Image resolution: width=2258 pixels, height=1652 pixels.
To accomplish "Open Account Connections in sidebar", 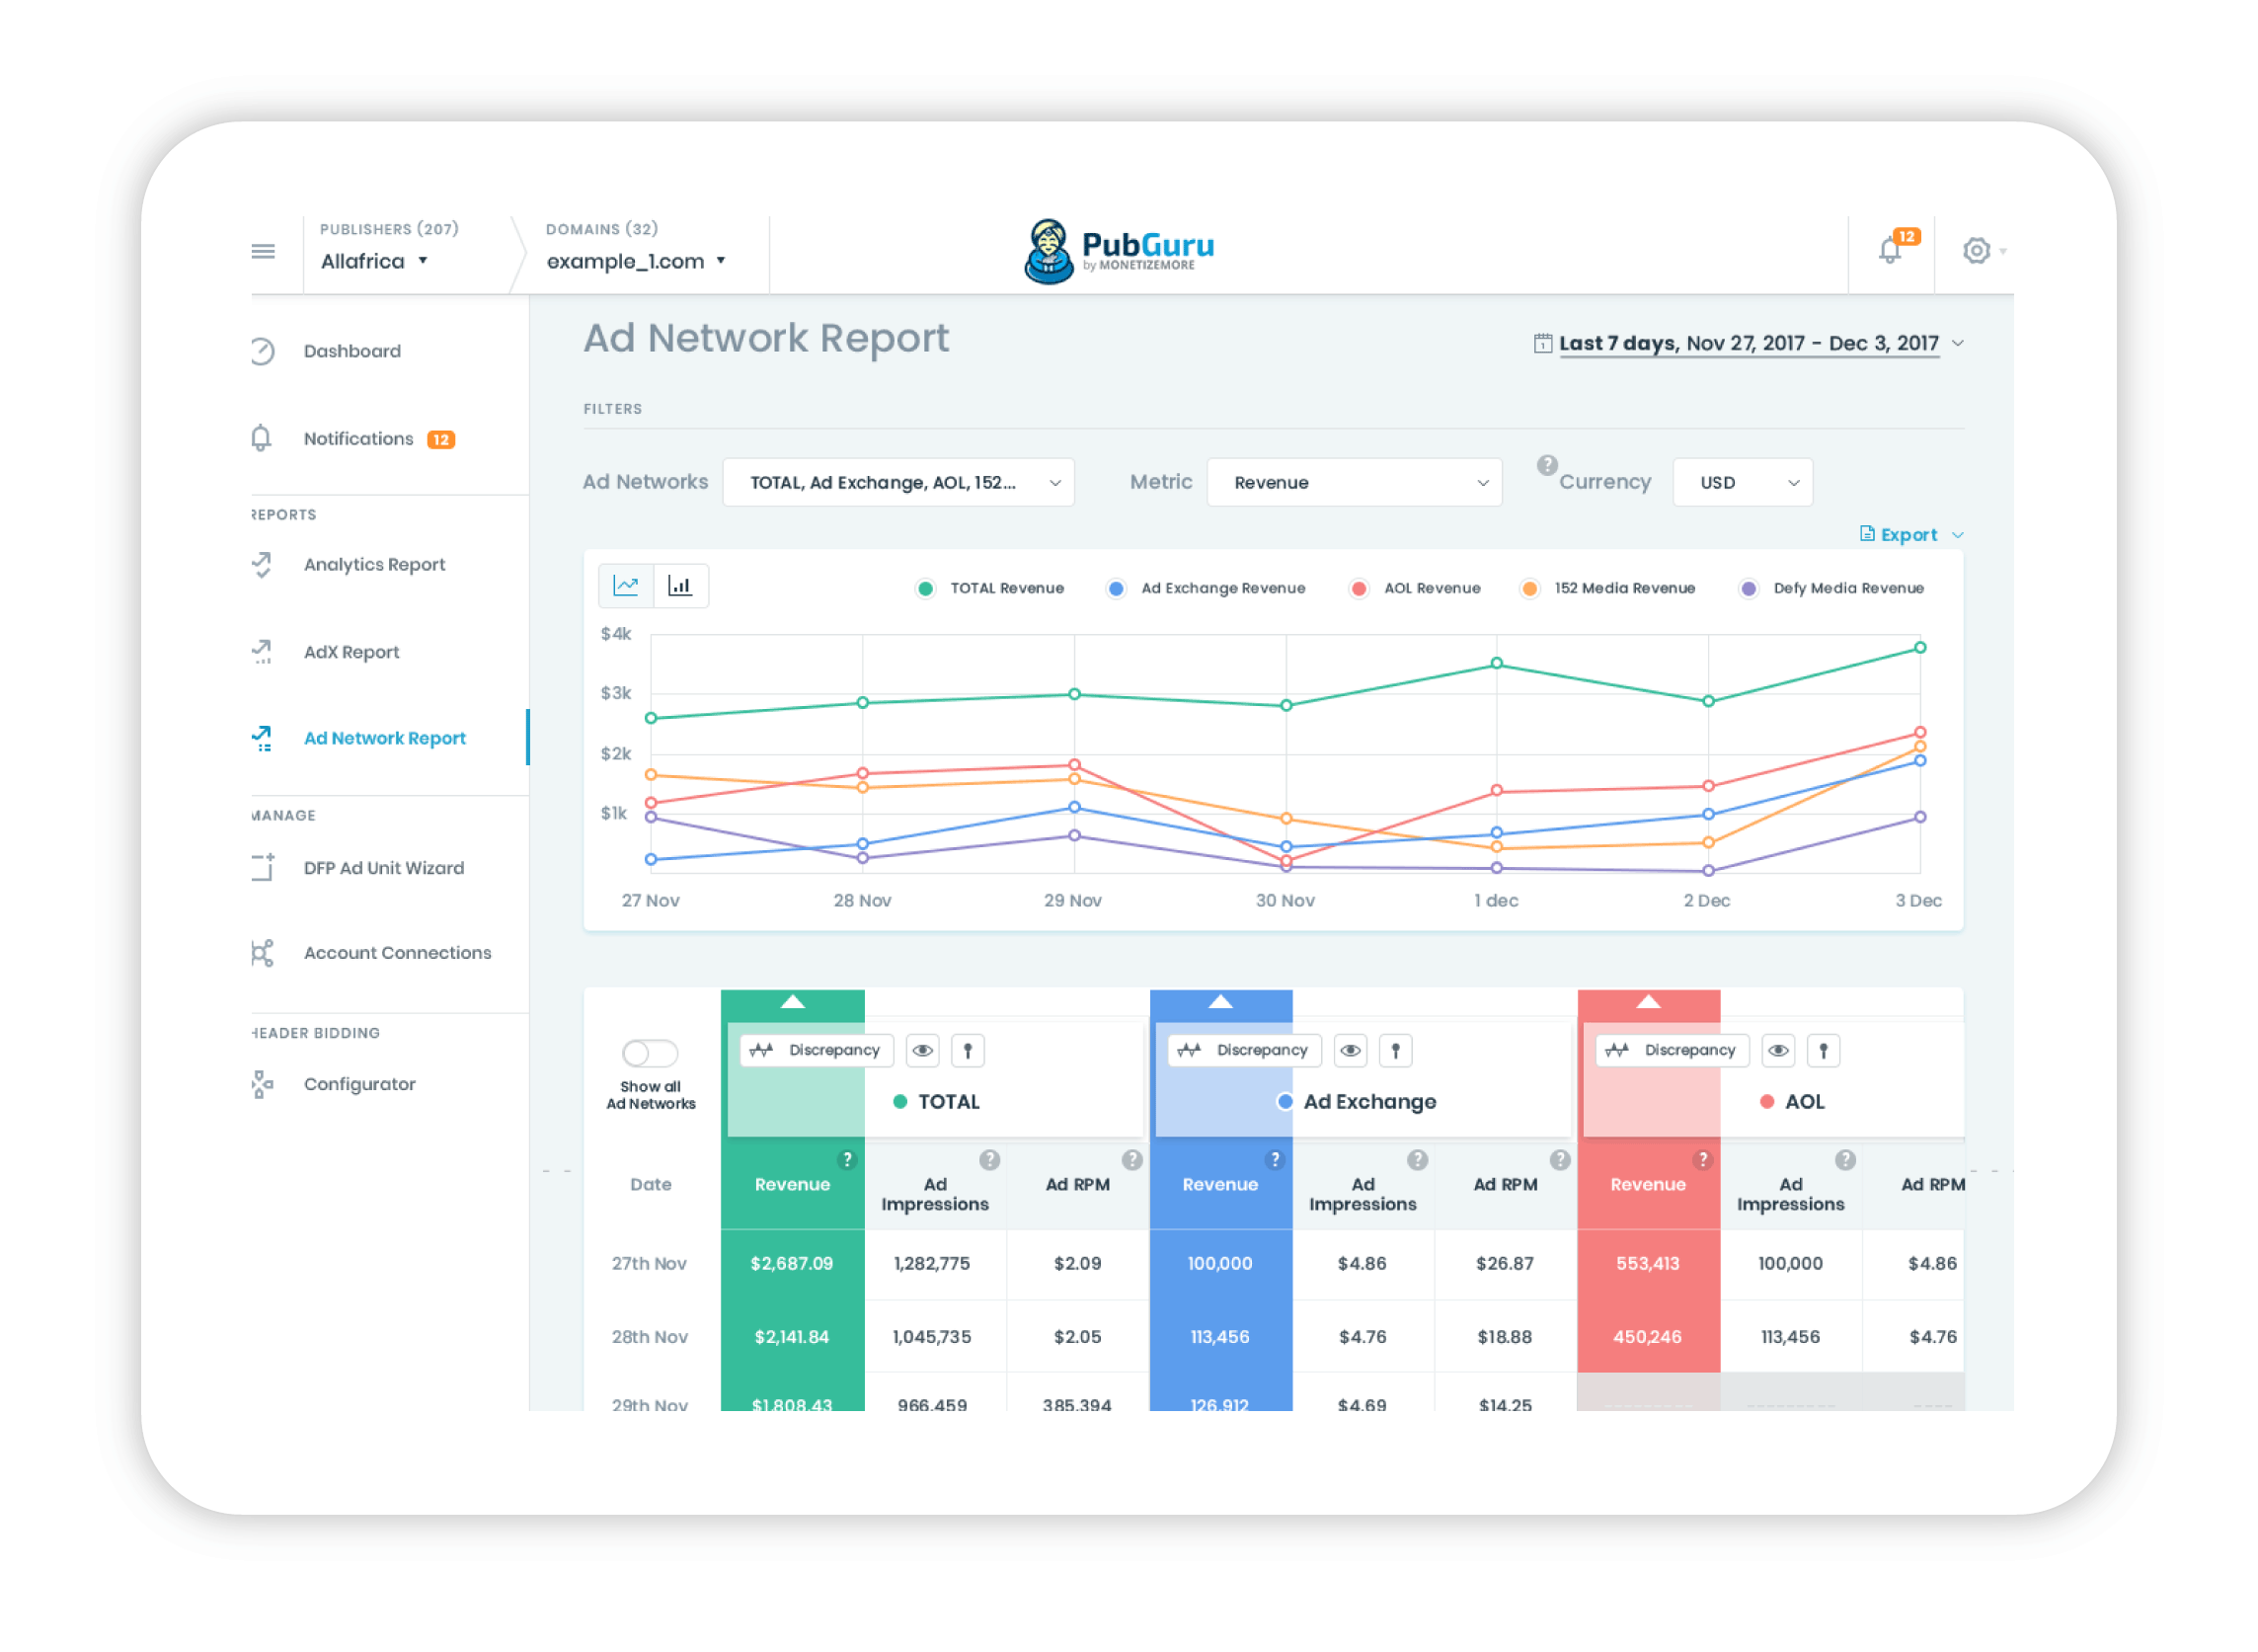I will [x=397, y=953].
